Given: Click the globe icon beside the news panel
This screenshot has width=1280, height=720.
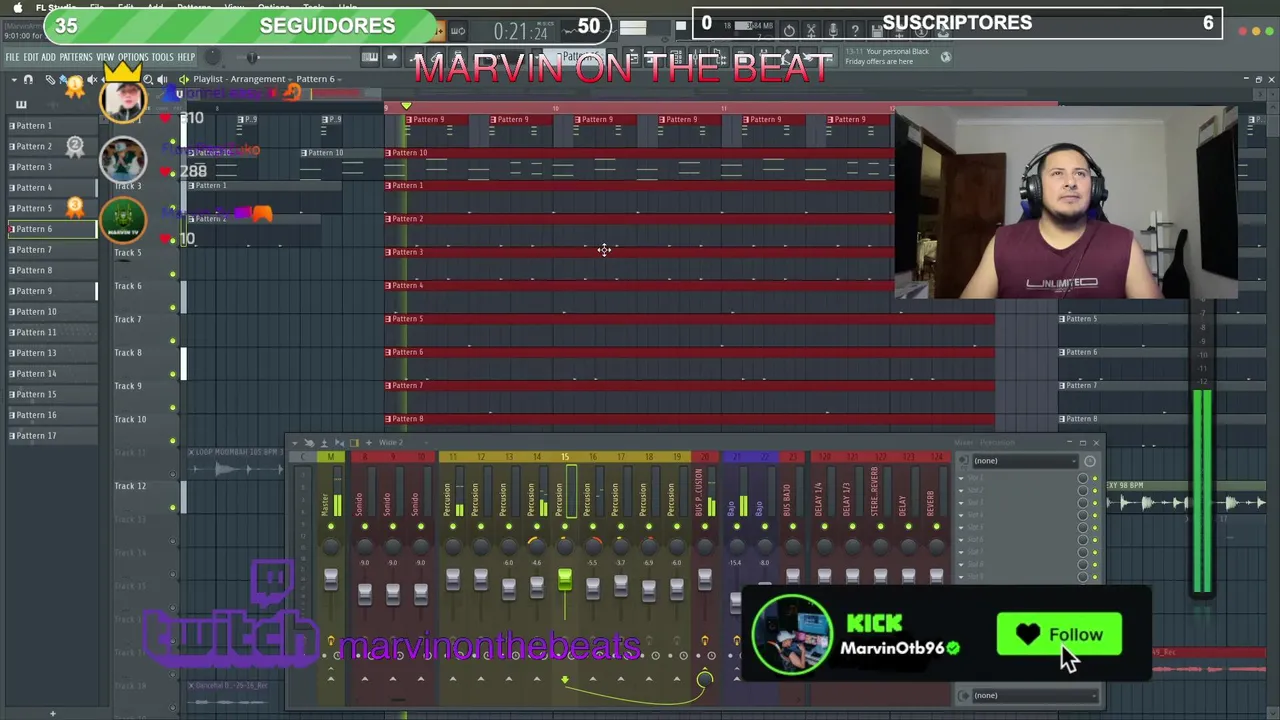Looking at the screenshot, I should coord(945,57).
